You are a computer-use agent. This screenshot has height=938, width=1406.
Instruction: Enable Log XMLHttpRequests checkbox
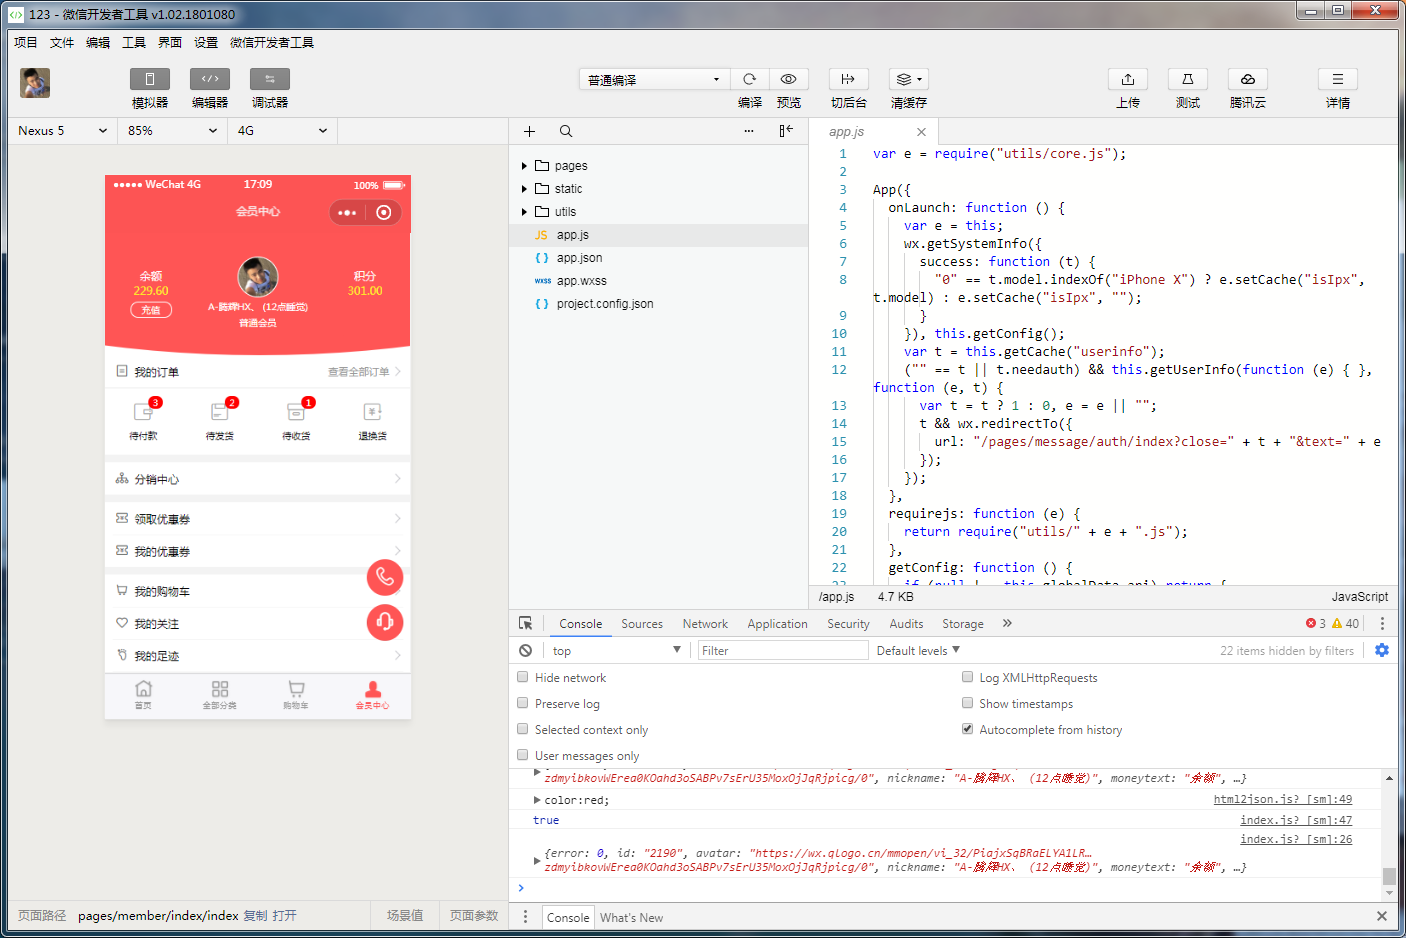coord(967,677)
